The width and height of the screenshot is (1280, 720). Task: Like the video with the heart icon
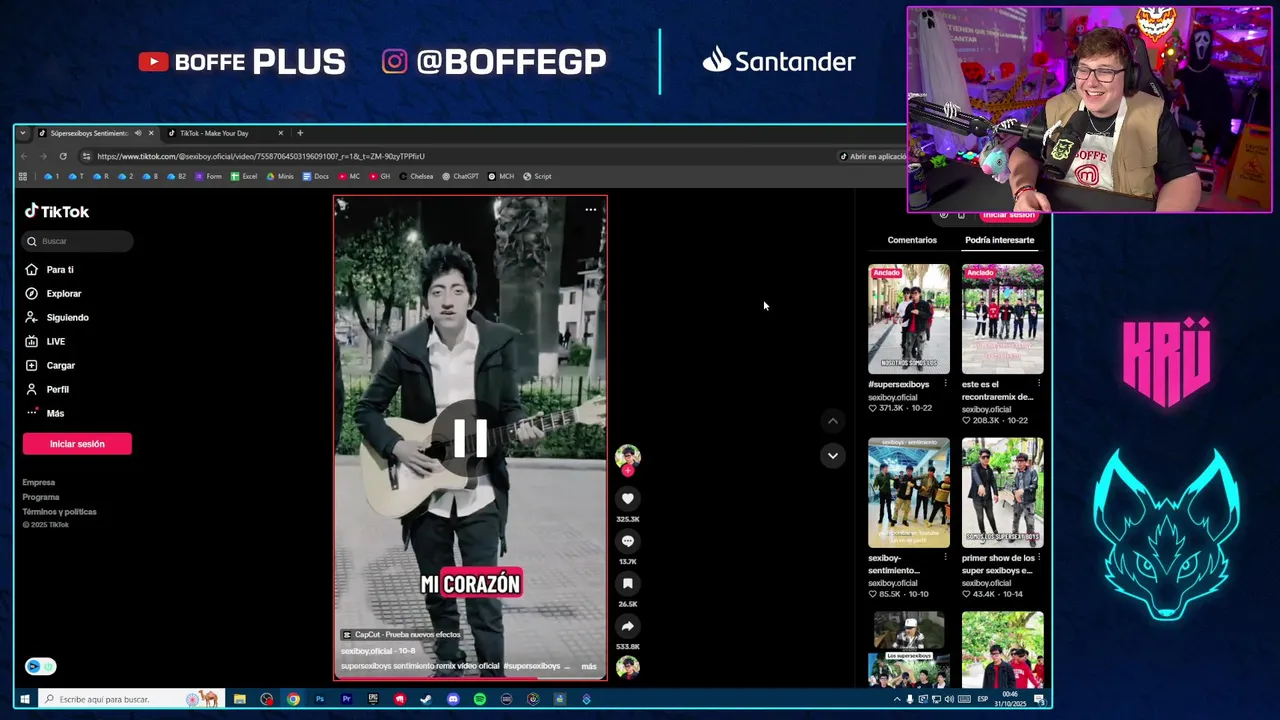coord(628,498)
